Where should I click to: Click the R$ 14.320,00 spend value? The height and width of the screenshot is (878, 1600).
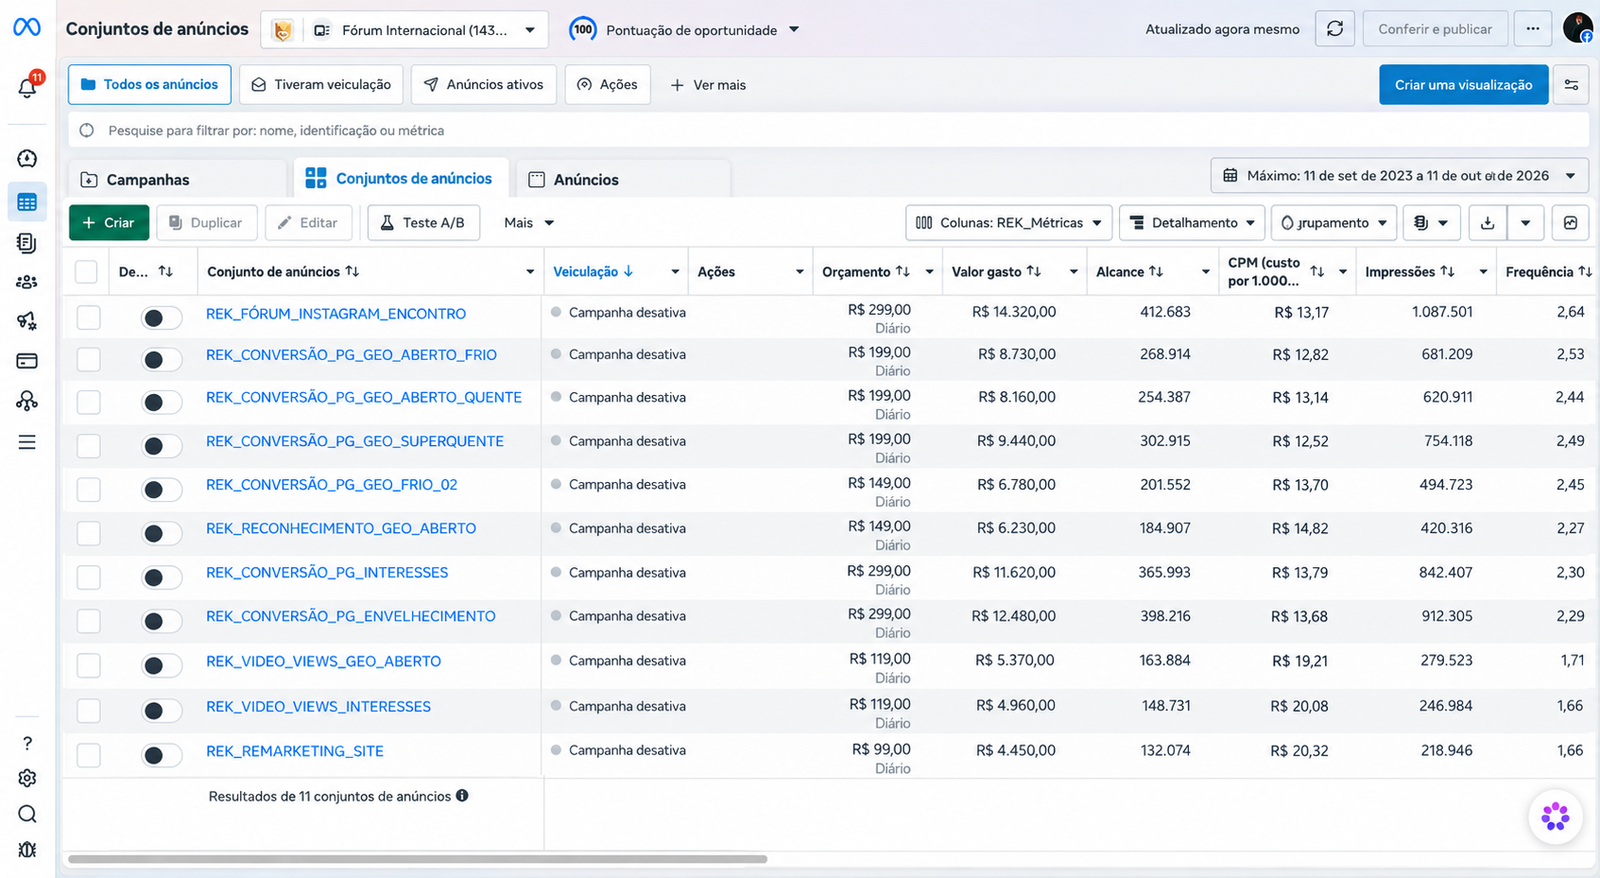(1014, 312)
